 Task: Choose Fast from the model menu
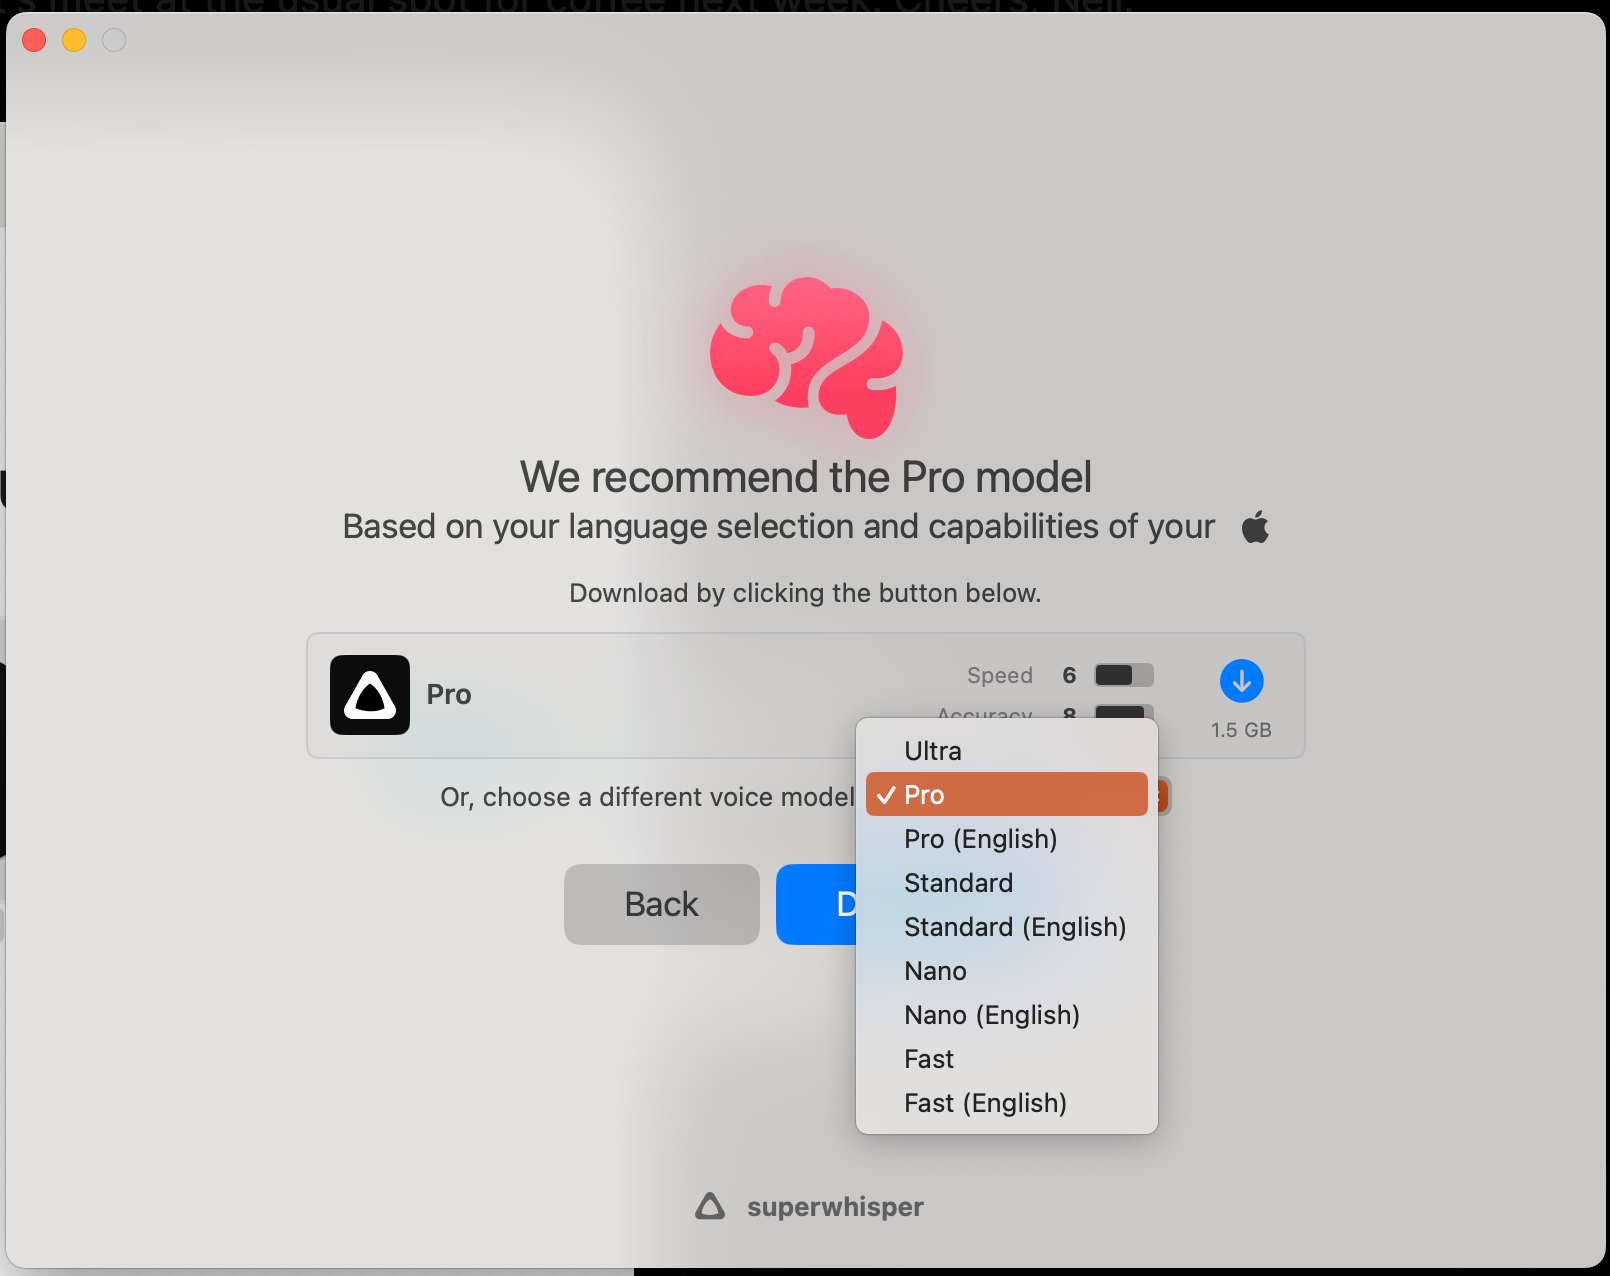pos(1007,1059)
